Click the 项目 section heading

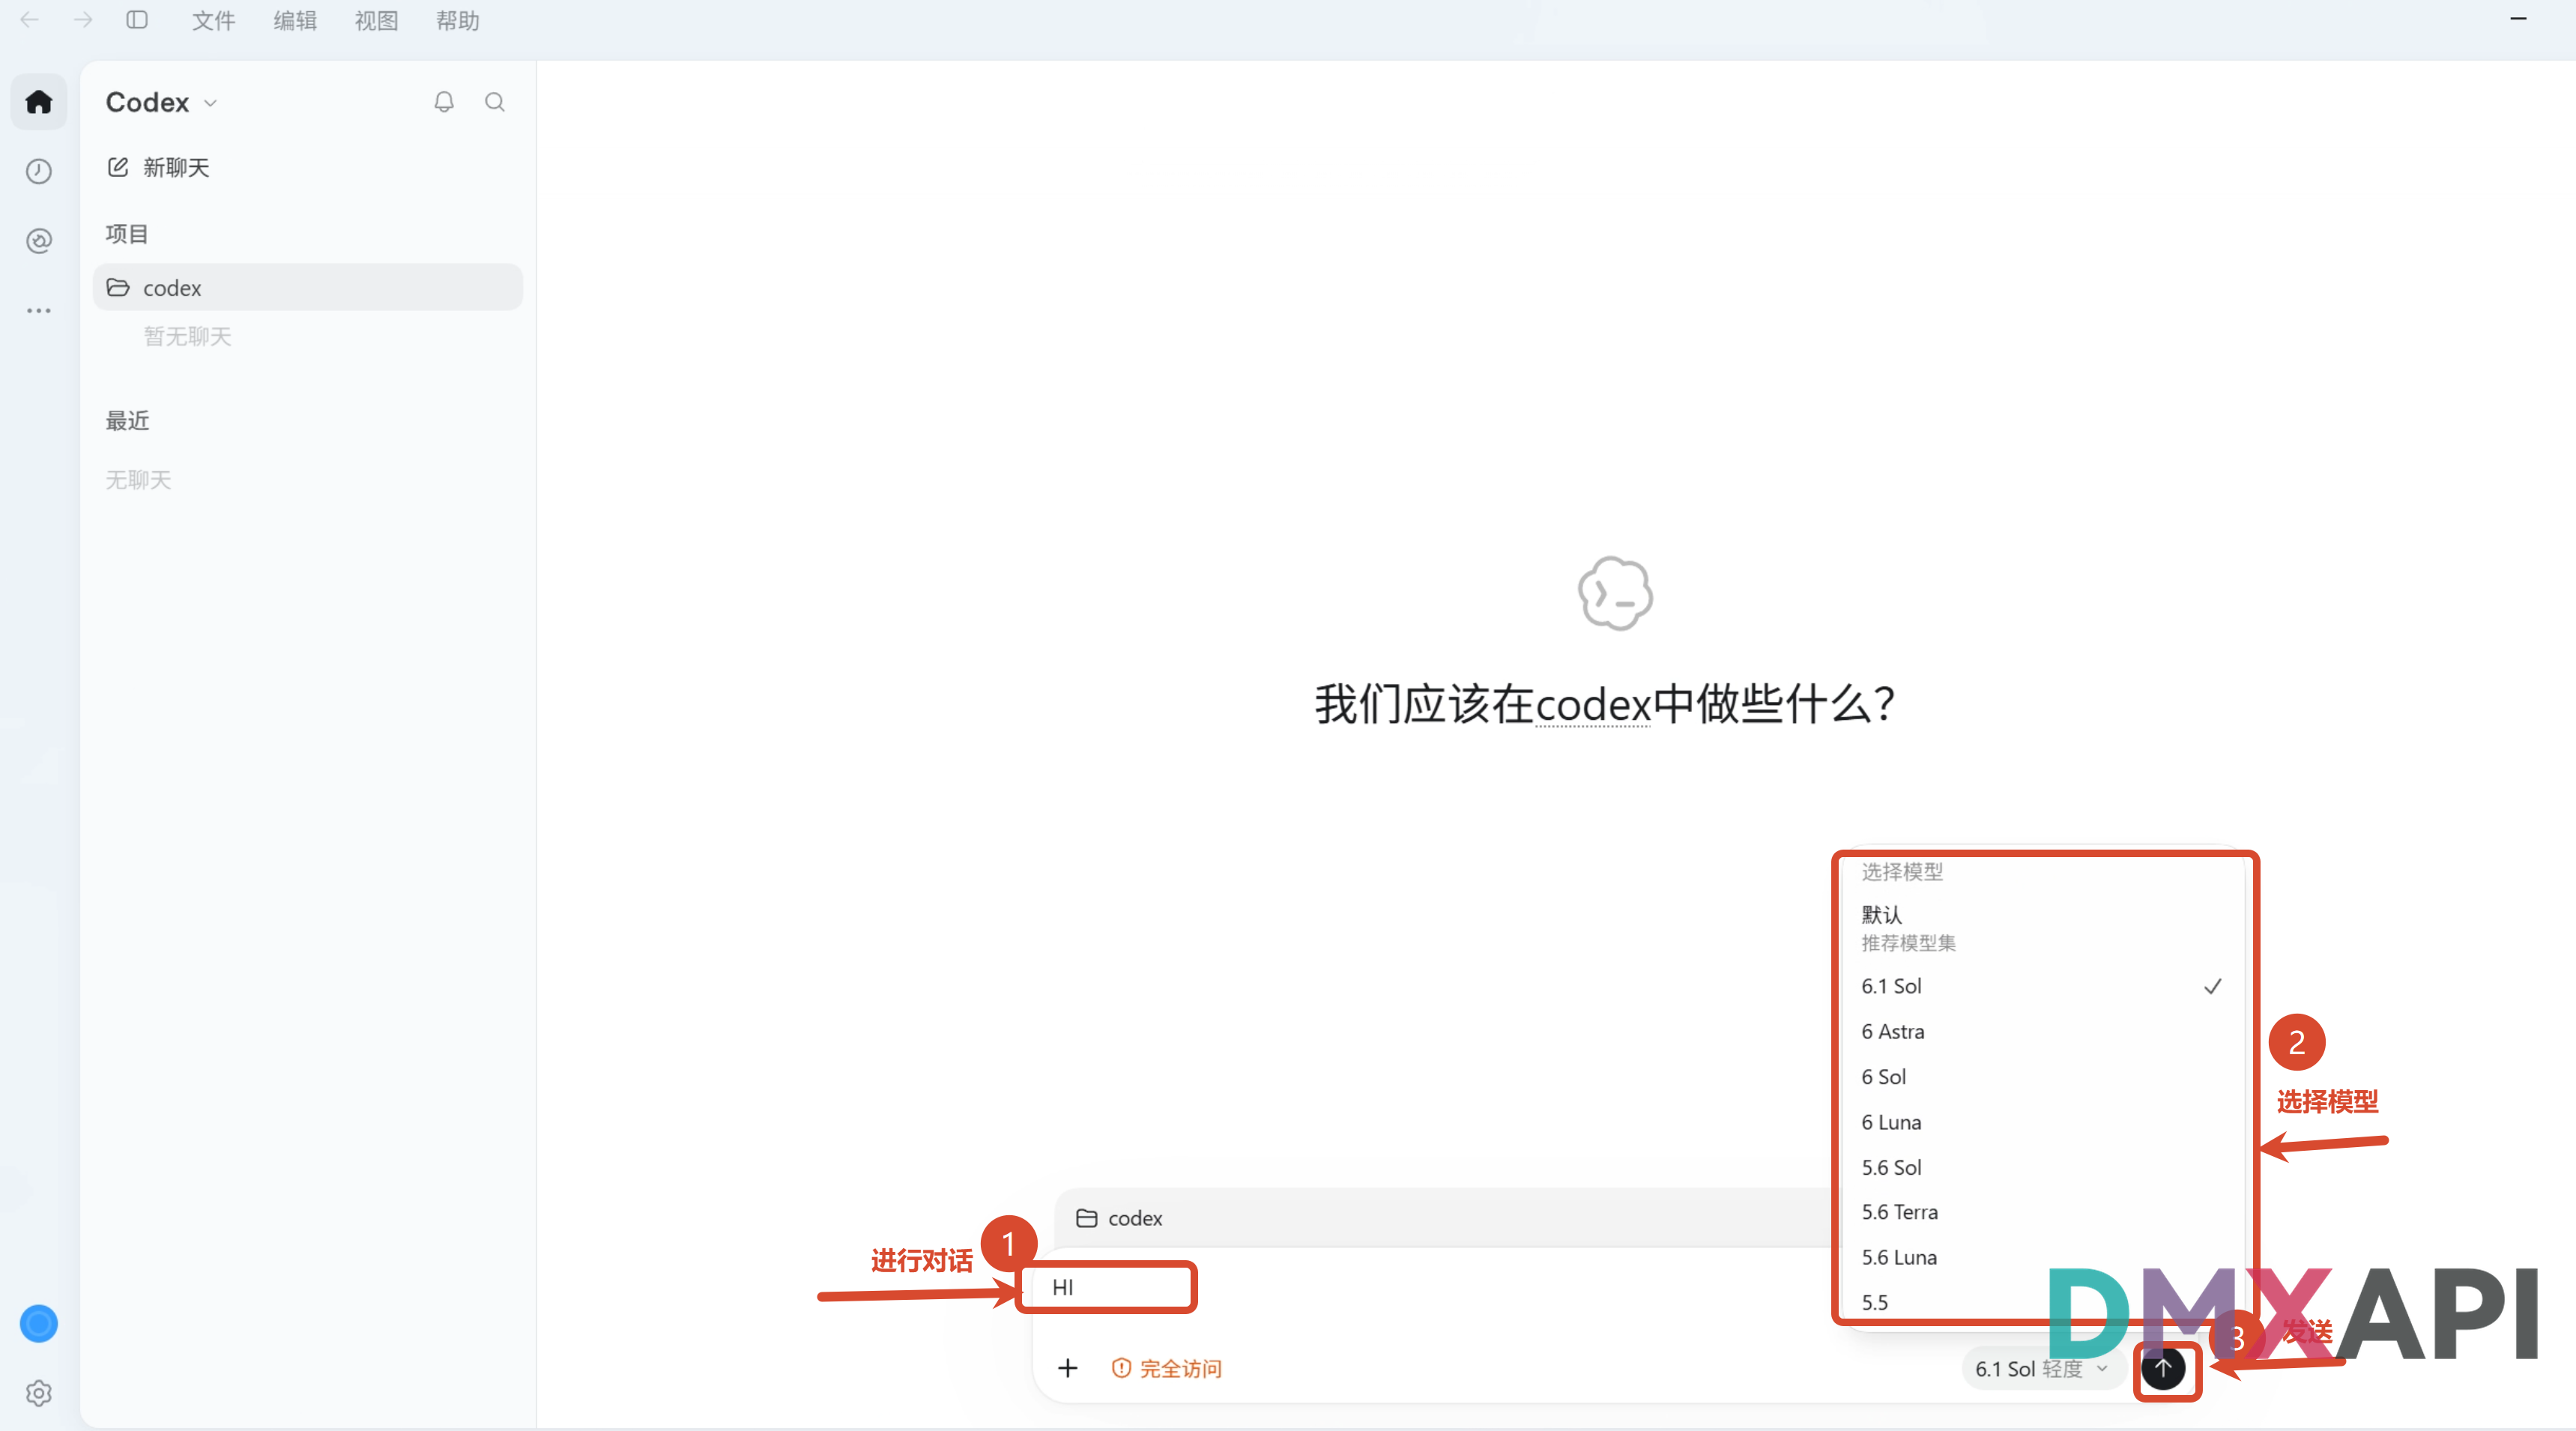(x=127, y=234)
